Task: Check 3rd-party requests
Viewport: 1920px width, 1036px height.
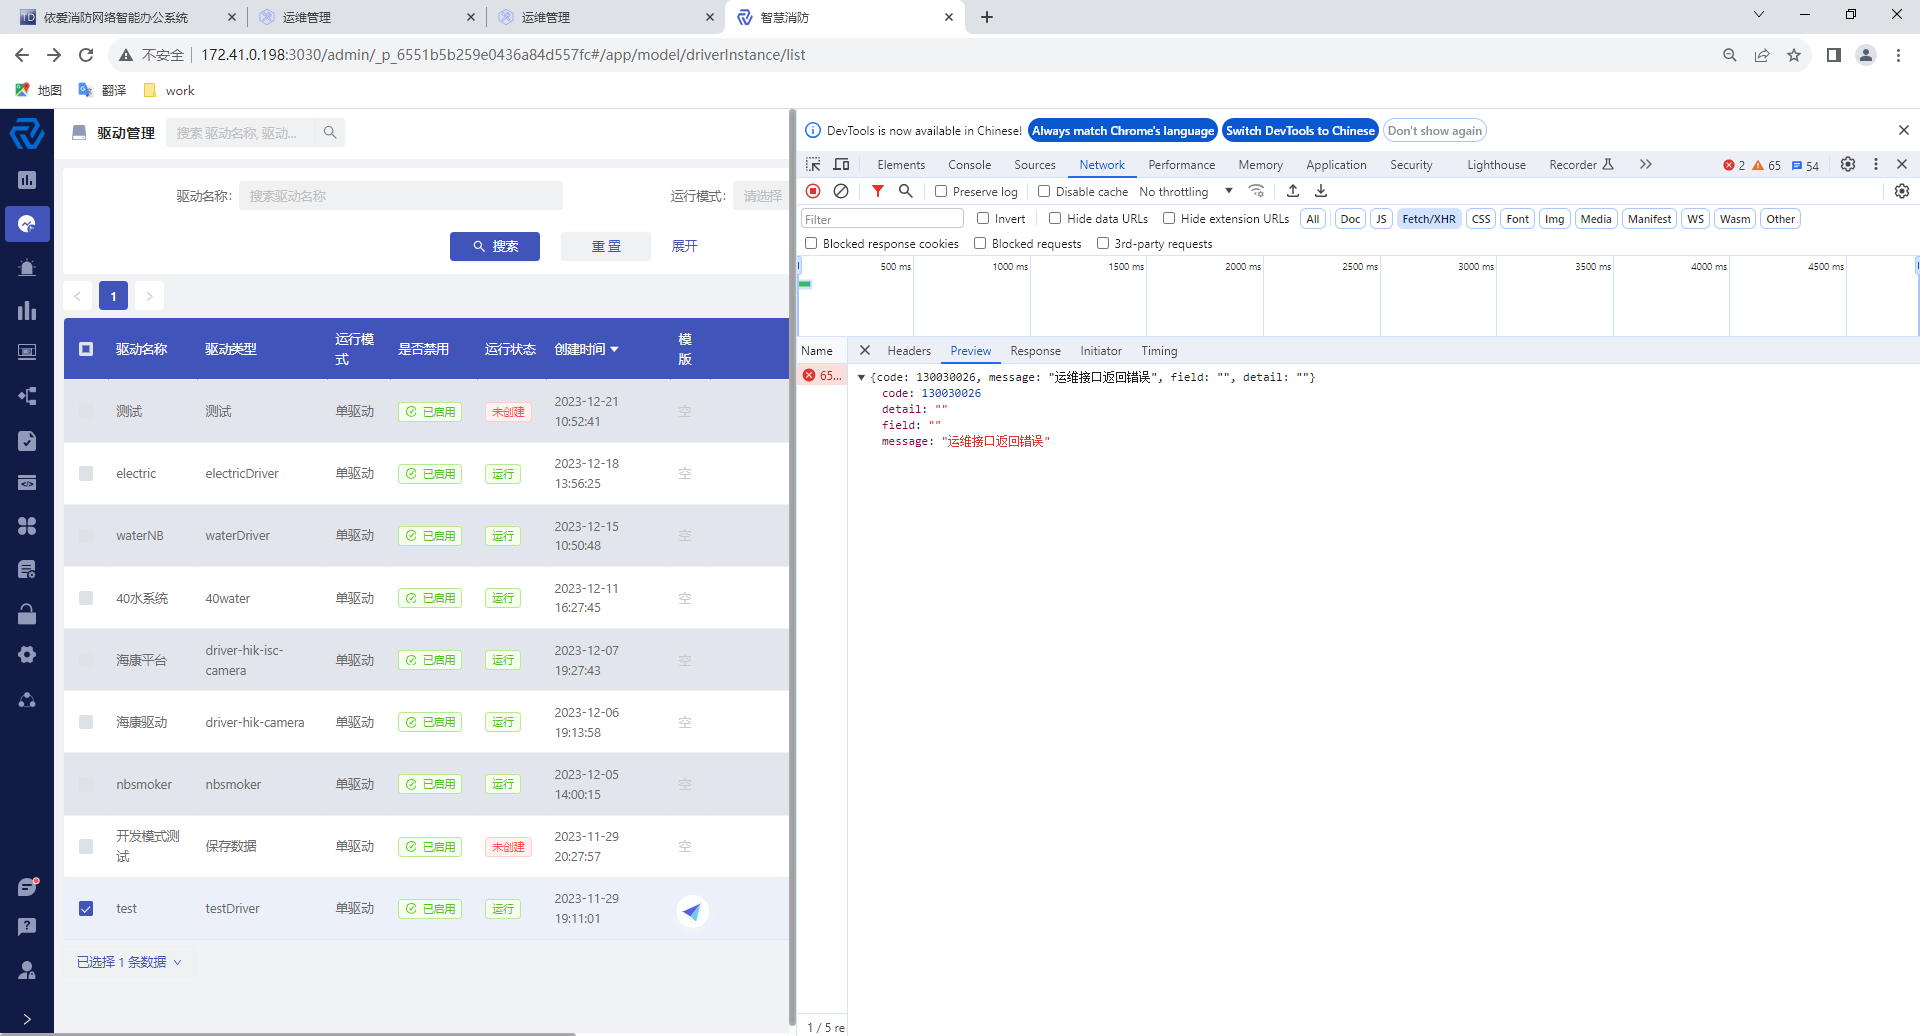Action: pos(1103,243)
